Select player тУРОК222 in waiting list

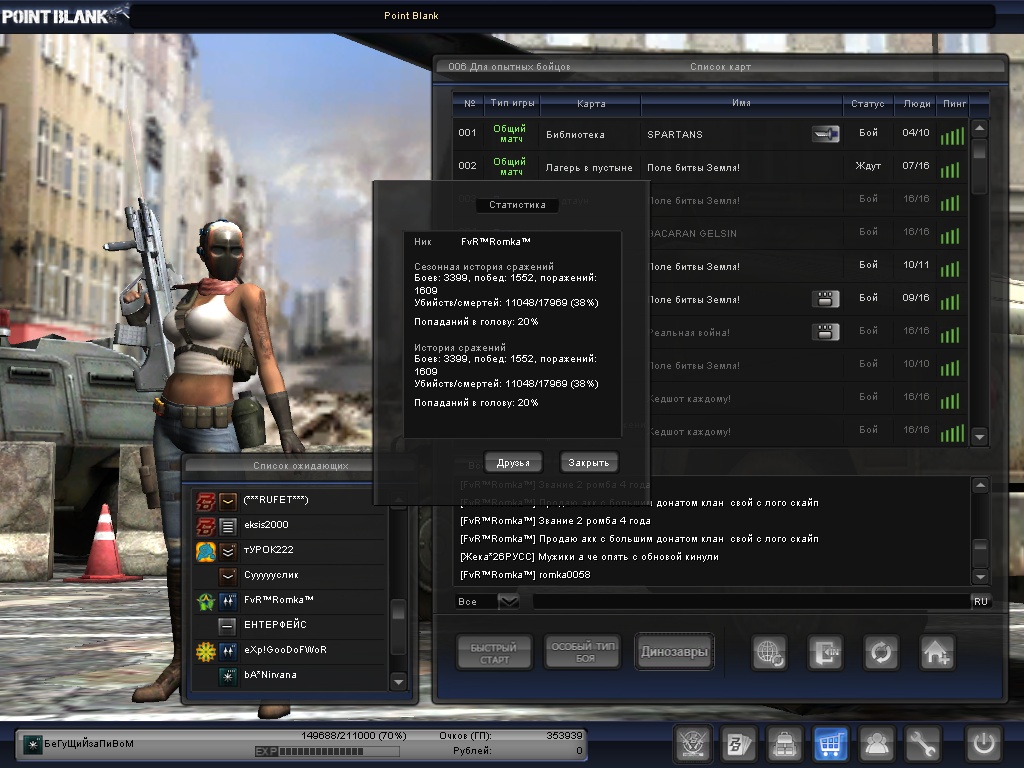click(291, 550)
